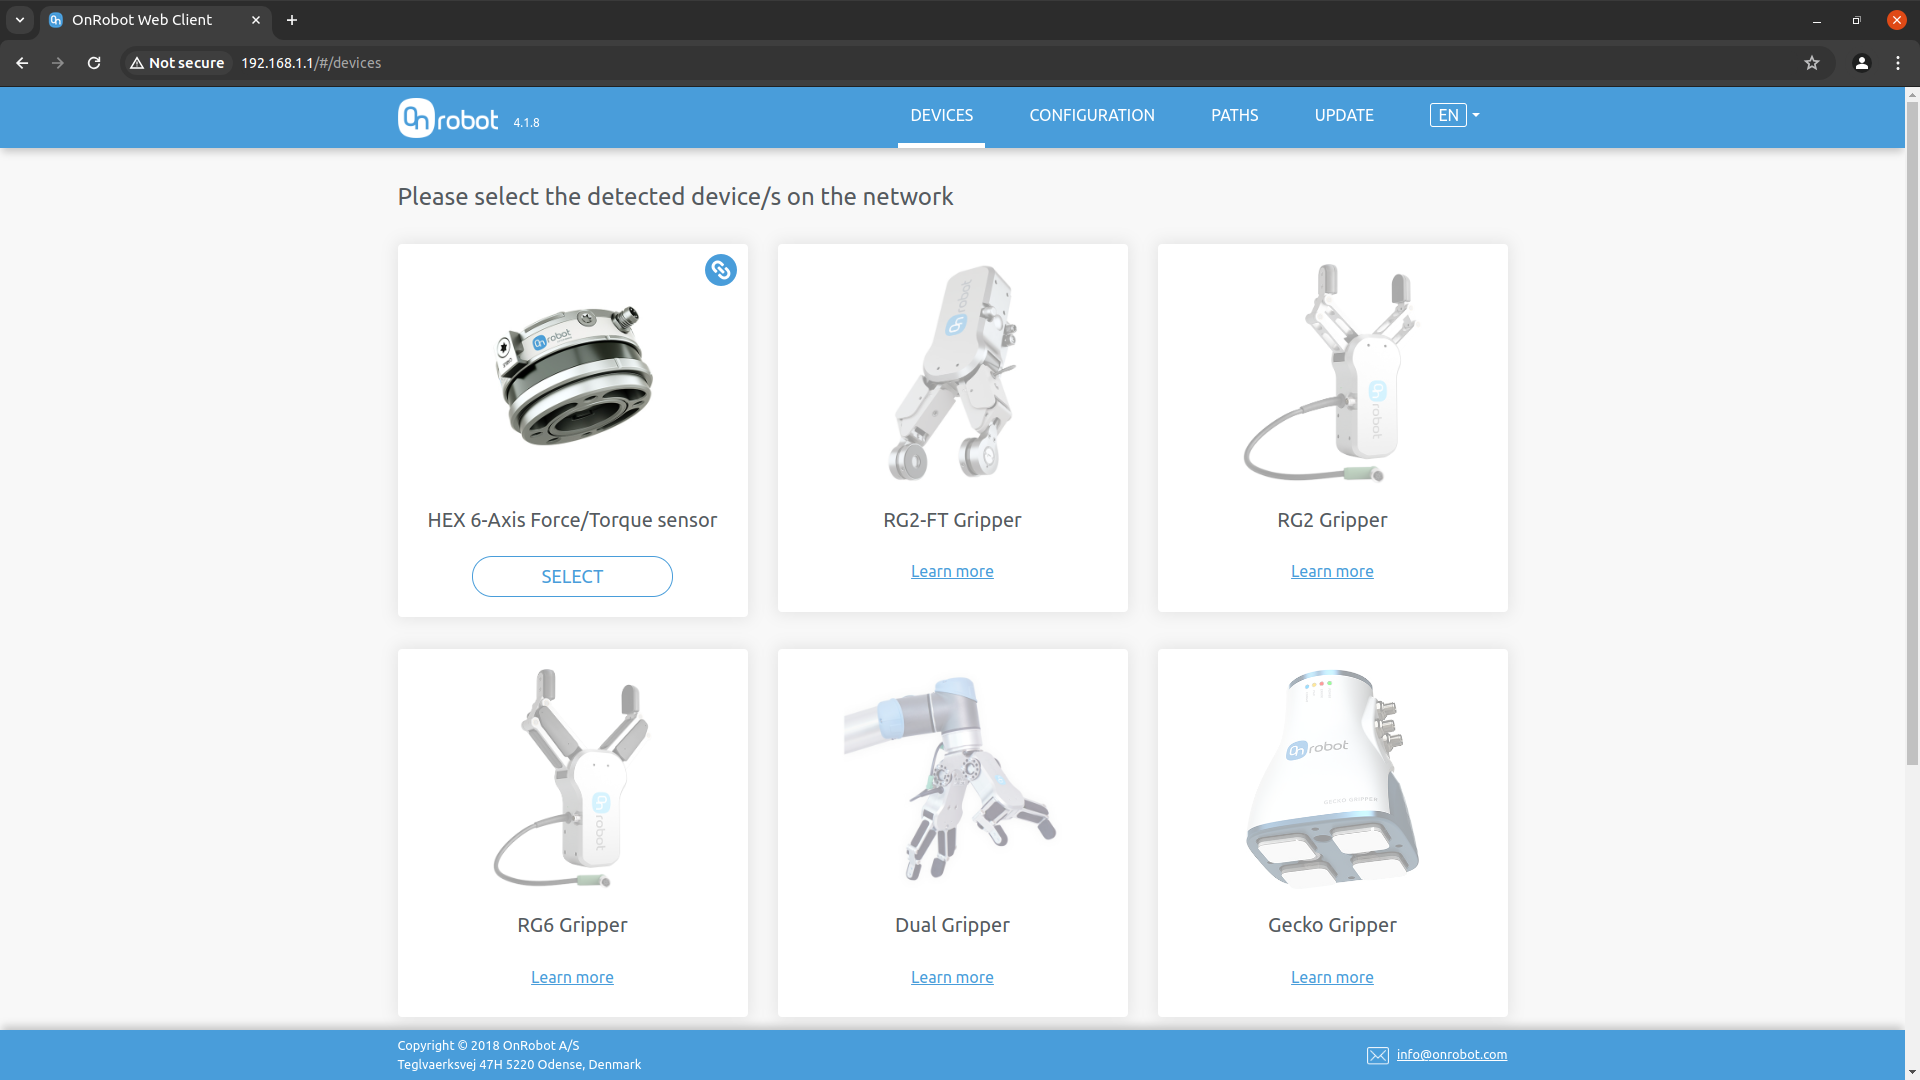Open the PATHS tab

(x=1235, y=116)
